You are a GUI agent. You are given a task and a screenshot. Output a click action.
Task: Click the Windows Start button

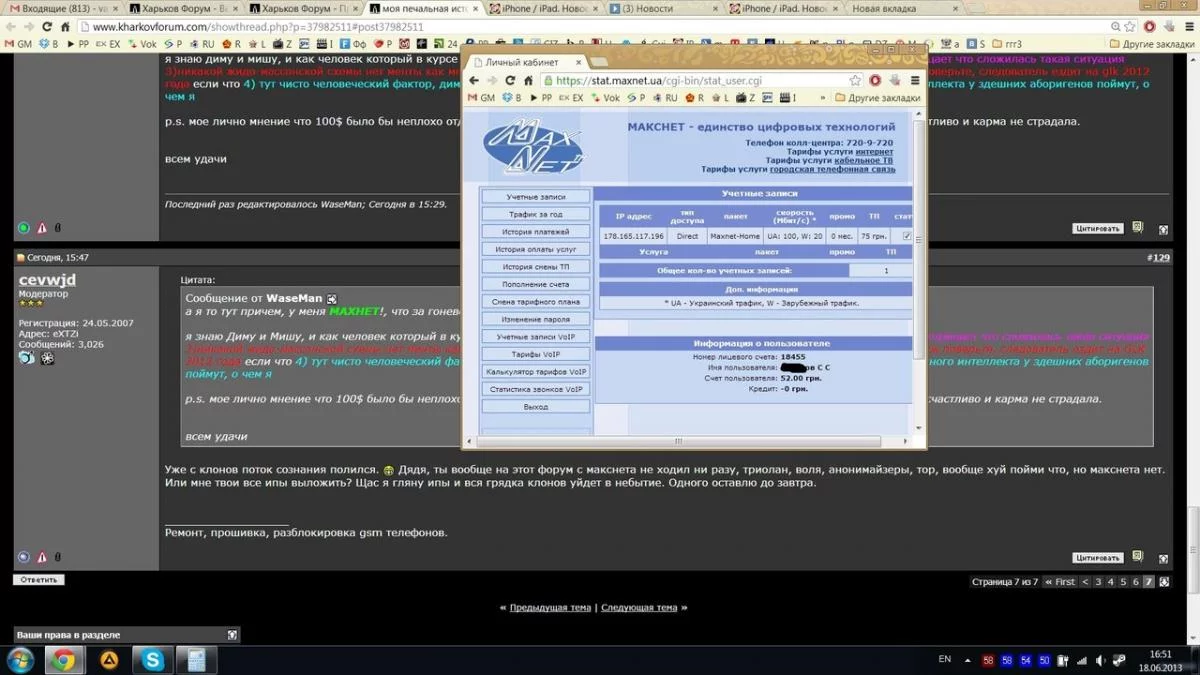coord(20,660)
